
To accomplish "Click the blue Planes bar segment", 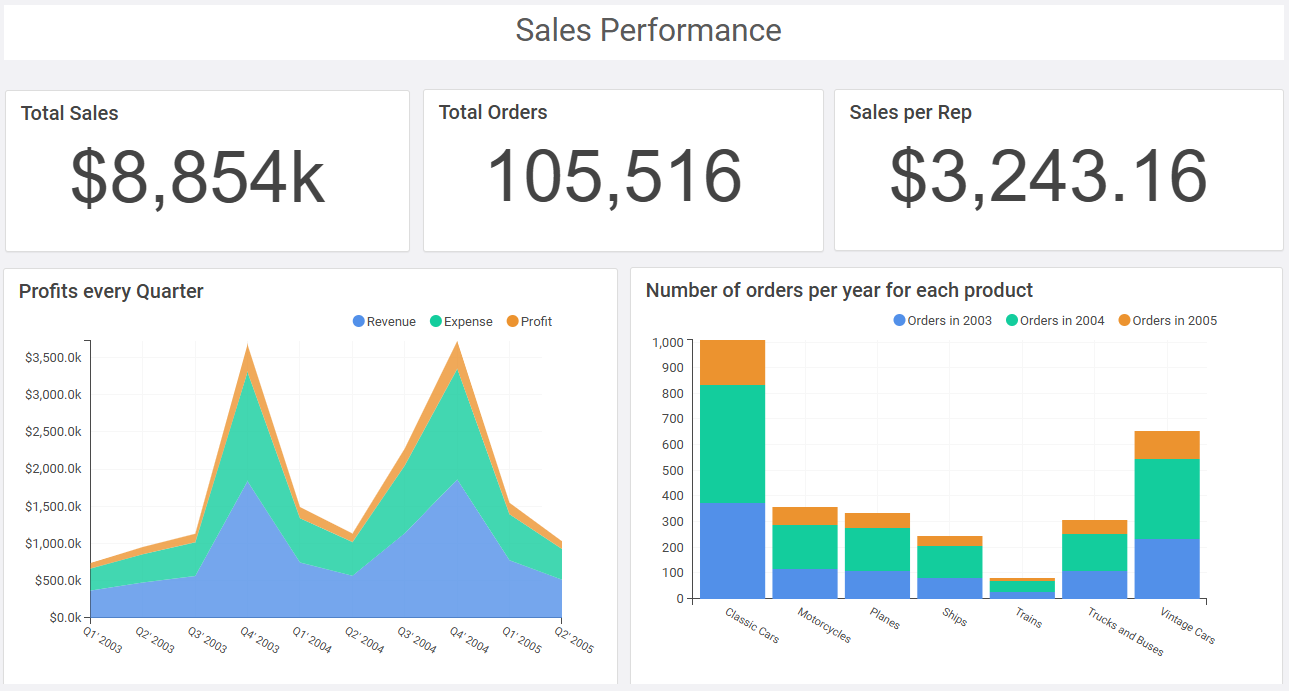I will (x=877, y=585).
